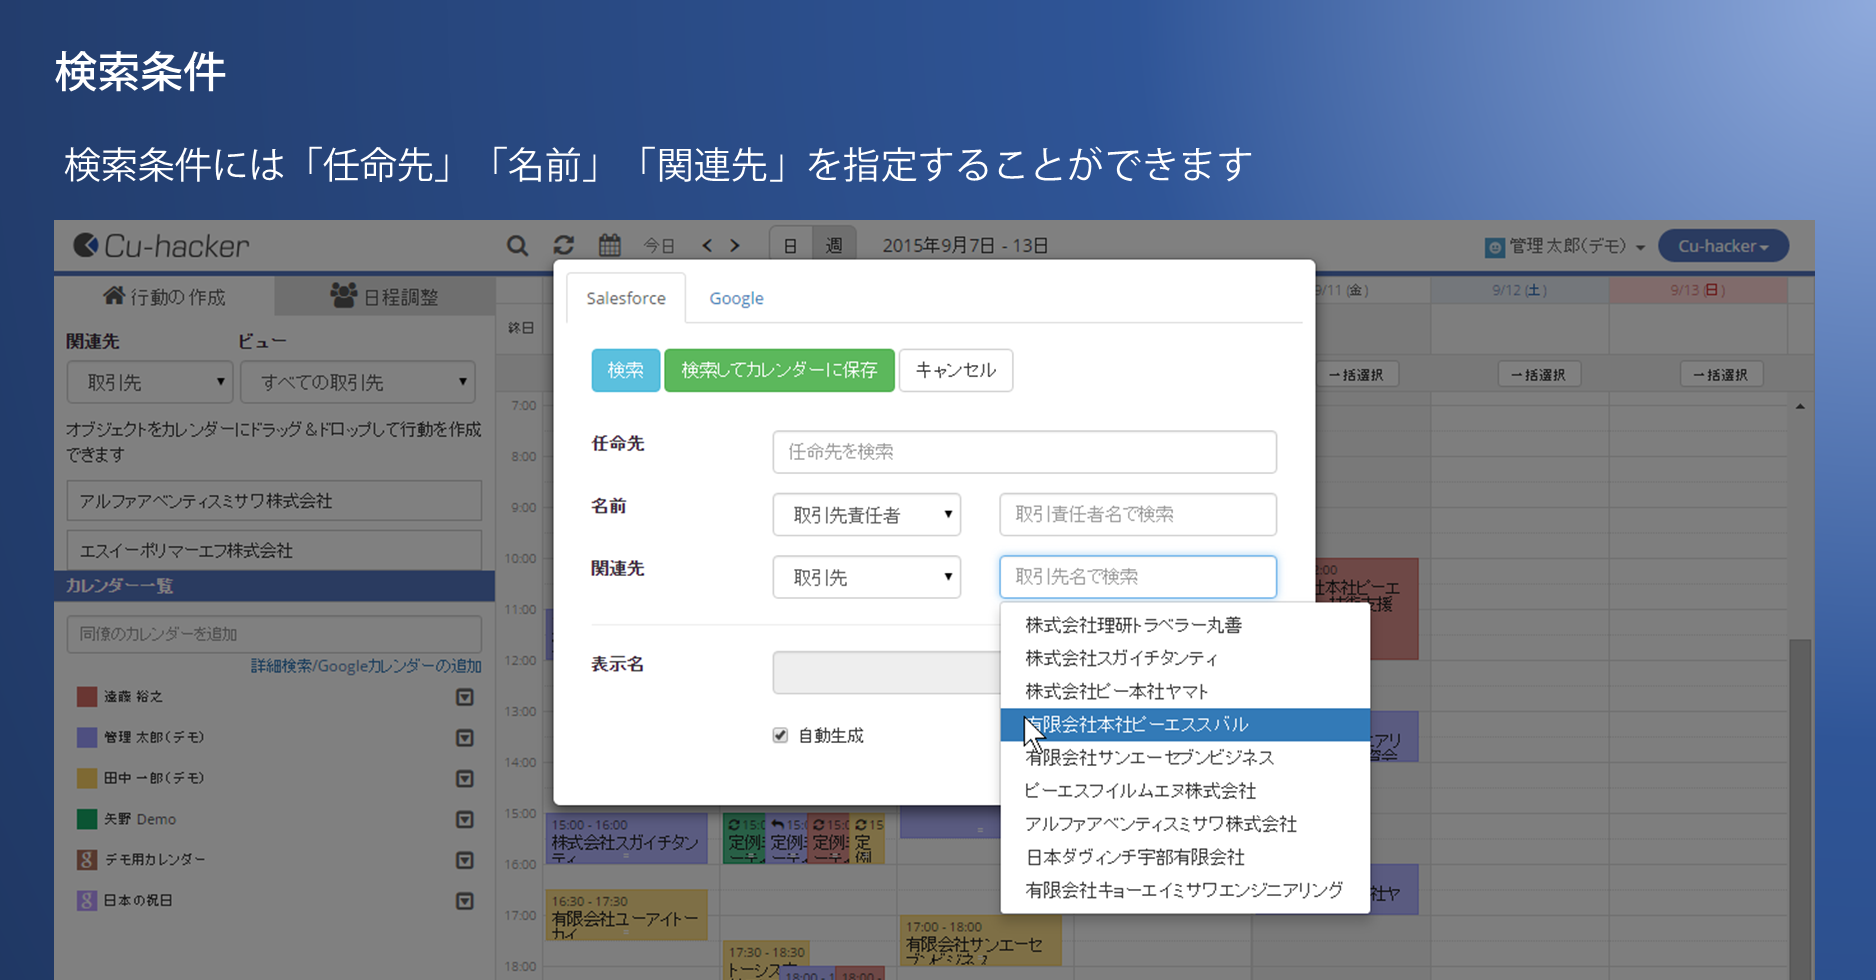The height and width of the screenshot is (980, 1876).
Task: Click the 9/13 (日) column header
Action: [x=1698, y=290]
